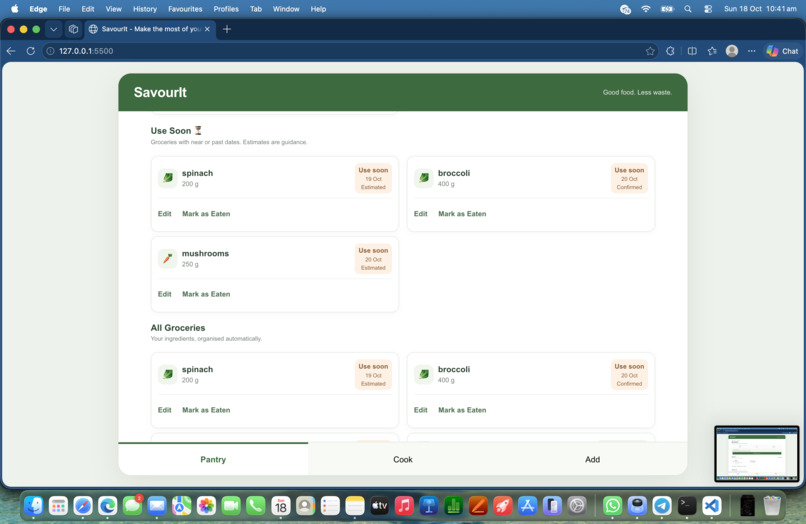This screenshot has height=524, width=806.
Task: Mark mushrooms as eaten
Action: point(206,294)
